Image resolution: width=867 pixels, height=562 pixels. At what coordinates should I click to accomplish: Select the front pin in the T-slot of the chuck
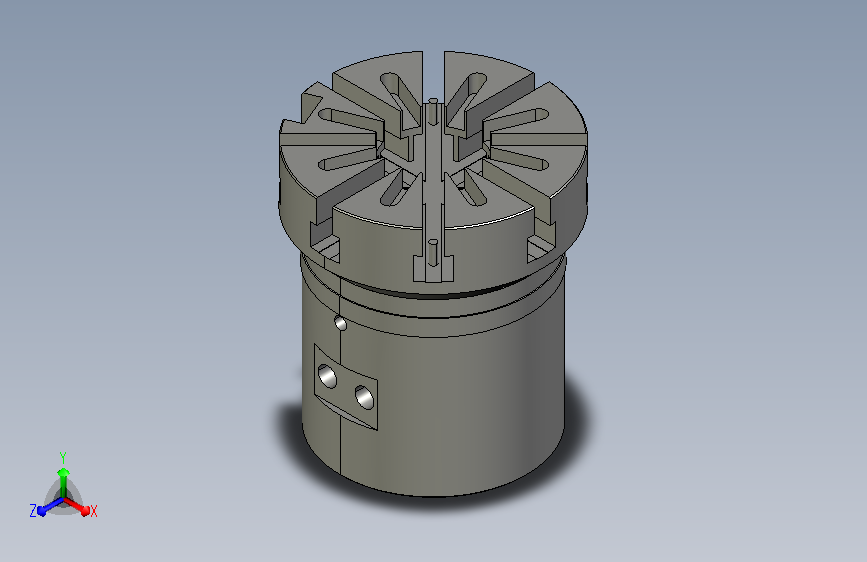pyautogui.click(x=434, y=253)
